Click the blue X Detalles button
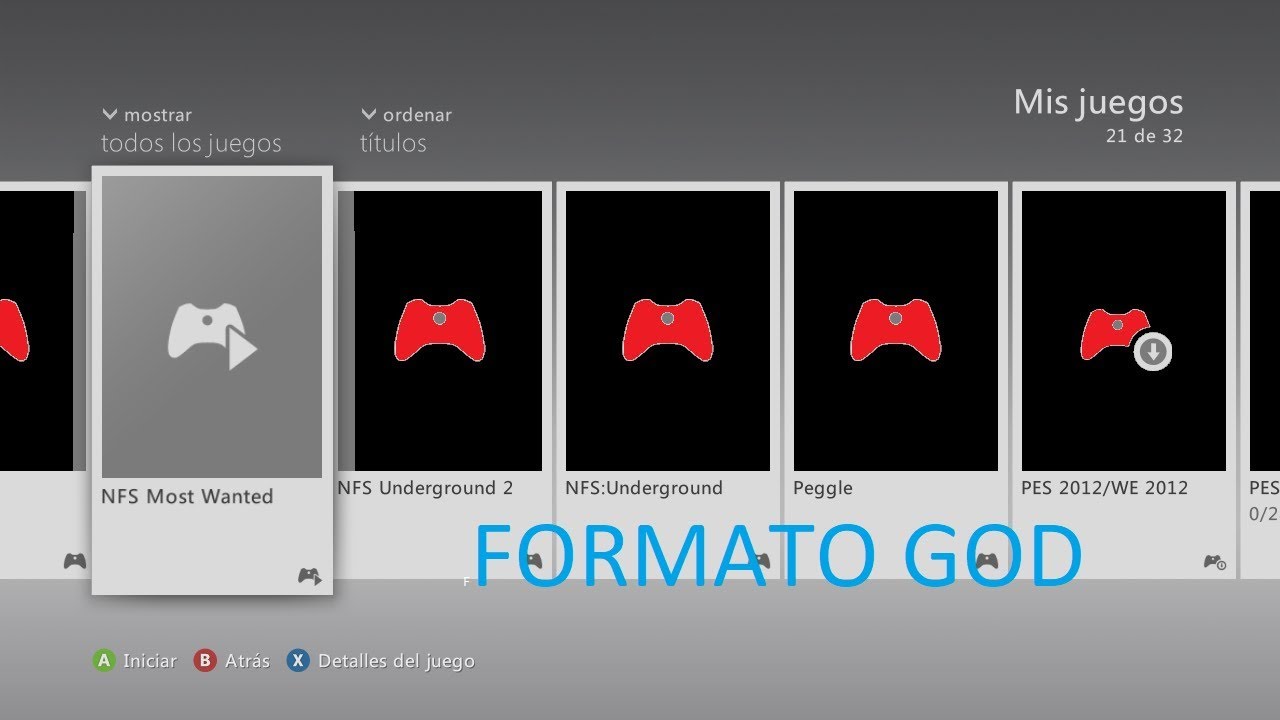 pos(298,661)
